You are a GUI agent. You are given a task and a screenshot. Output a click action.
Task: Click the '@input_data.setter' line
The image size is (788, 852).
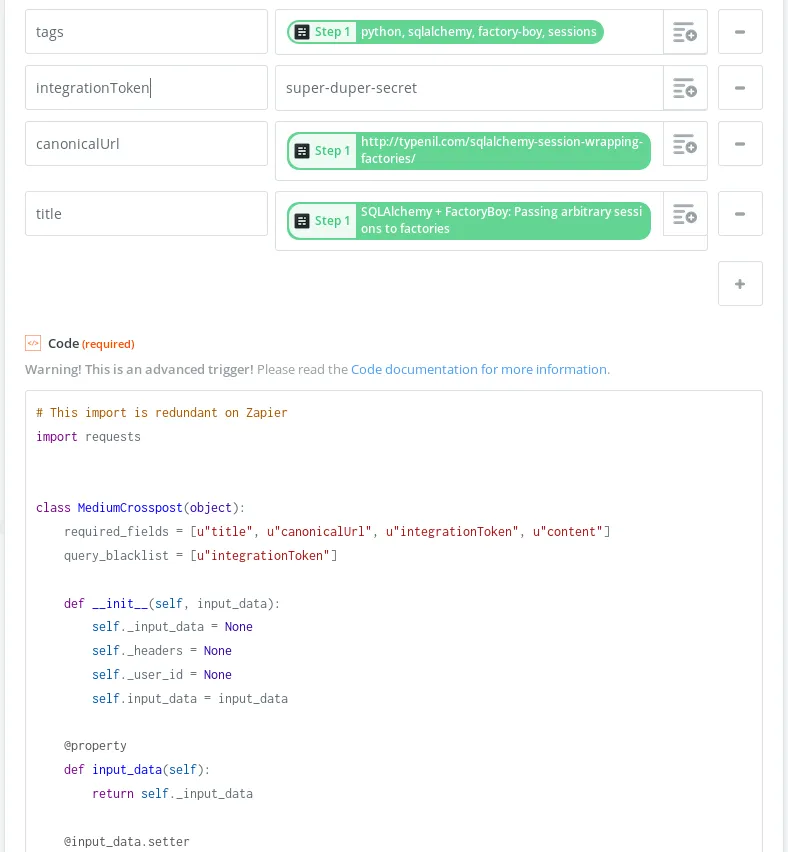pyautogui.click(x=127, y=842)
